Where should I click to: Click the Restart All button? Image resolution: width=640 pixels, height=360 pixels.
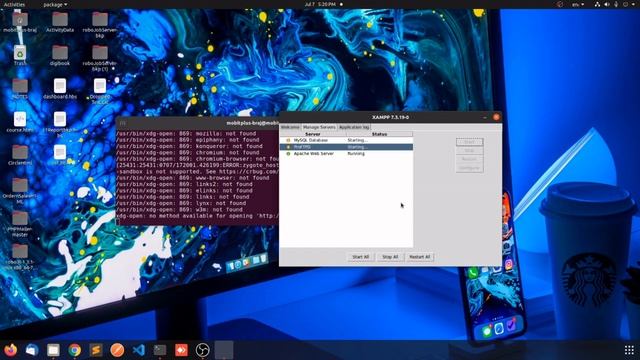pyautogui.click(x=420, y=257)
